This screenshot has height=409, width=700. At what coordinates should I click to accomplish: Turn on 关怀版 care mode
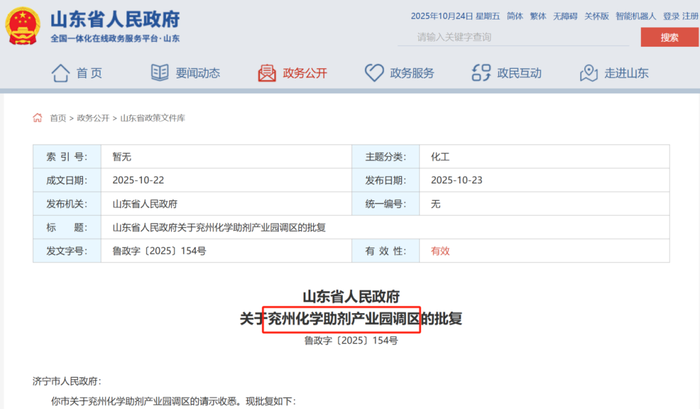(x=596, y=16)
